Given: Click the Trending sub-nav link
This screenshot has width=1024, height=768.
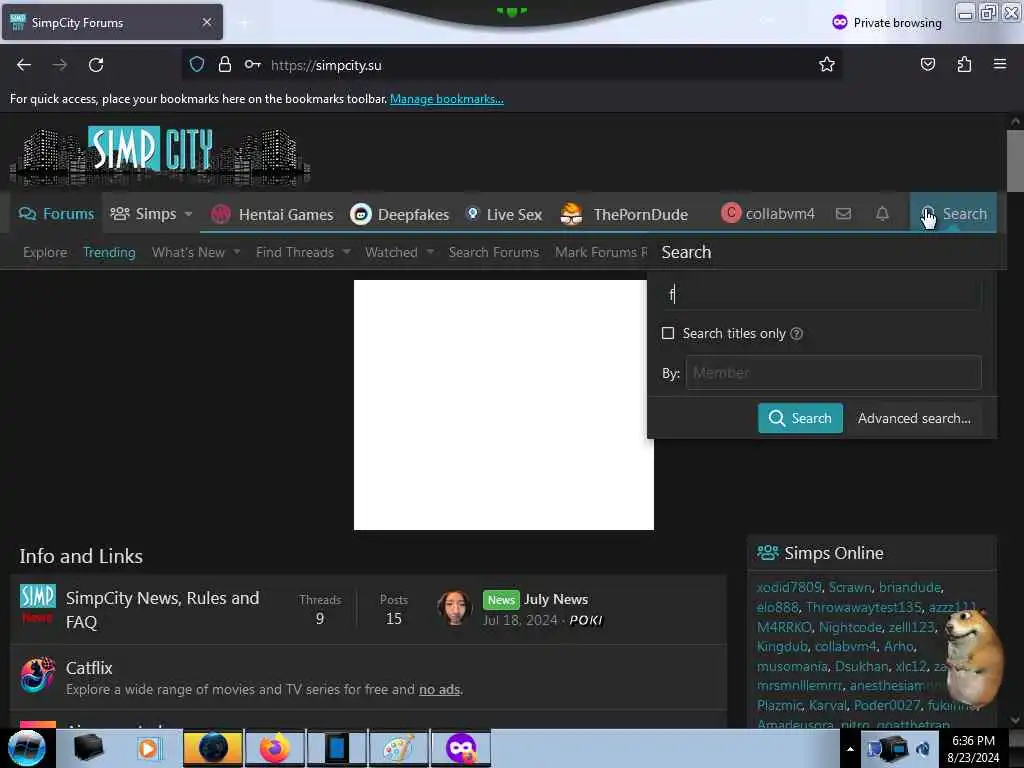Looking at the screenshot, I should pyautogui.click(x=109, y=252).
